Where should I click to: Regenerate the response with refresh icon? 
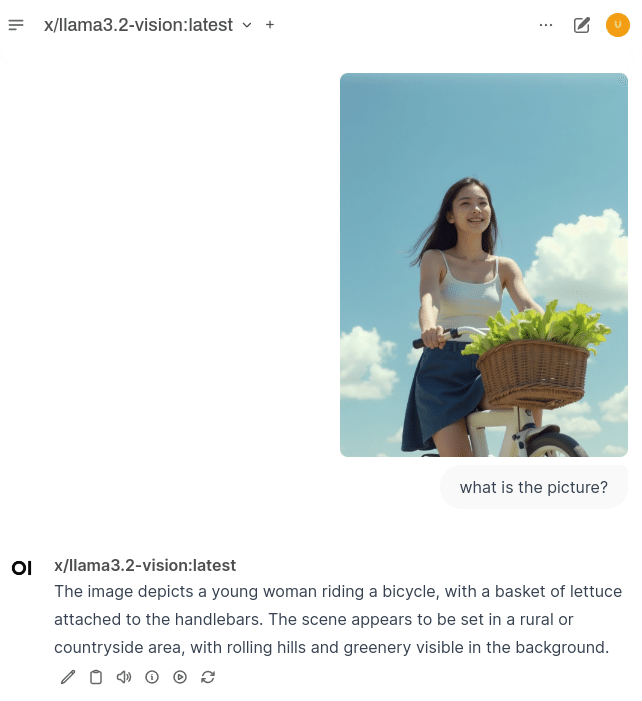pos(208,677)
